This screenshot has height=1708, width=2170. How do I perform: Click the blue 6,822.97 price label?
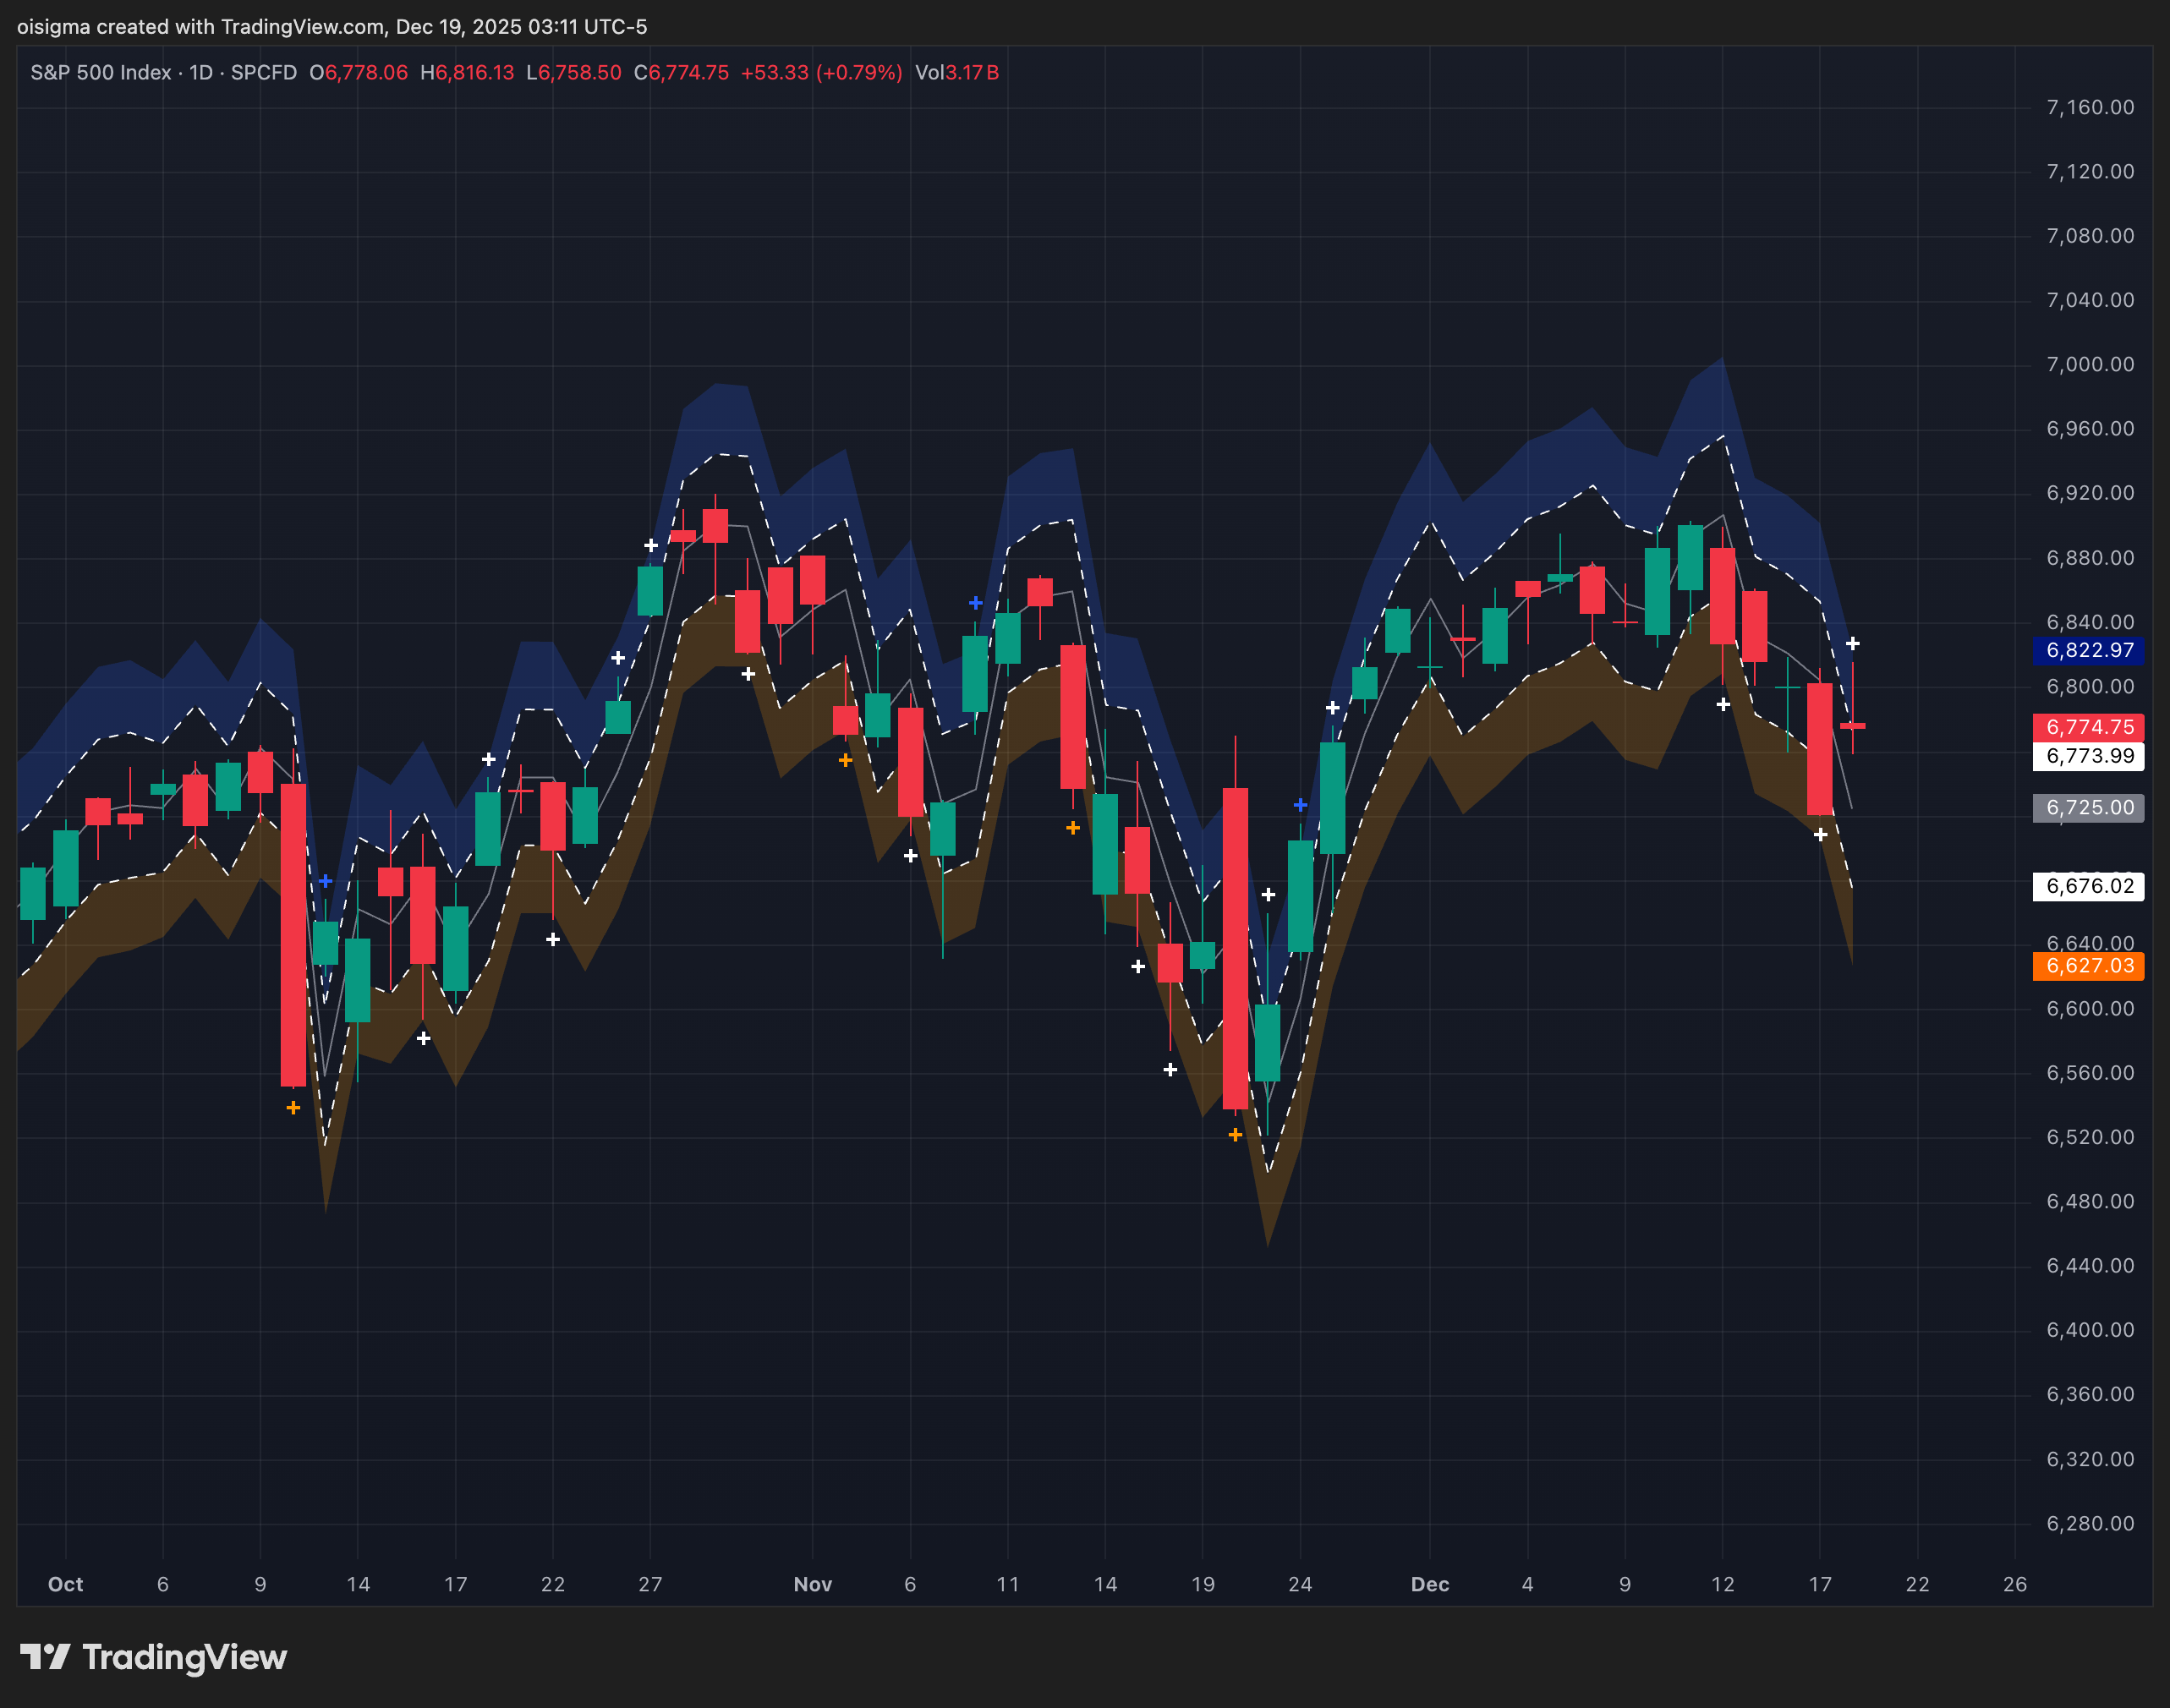pyautogui.click(x=2089, y=650)
